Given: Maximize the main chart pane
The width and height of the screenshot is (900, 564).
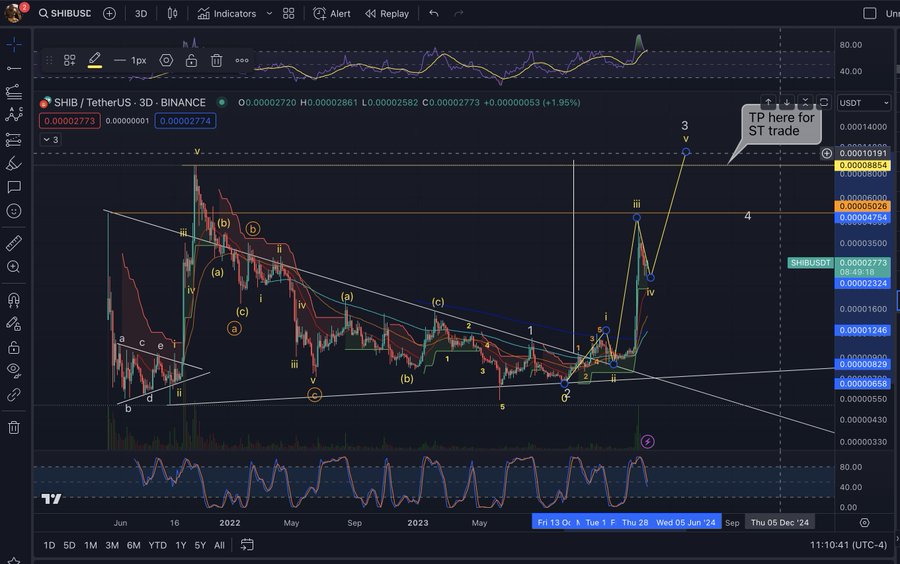Looking at the screenshot, I should tap(823, 102).
